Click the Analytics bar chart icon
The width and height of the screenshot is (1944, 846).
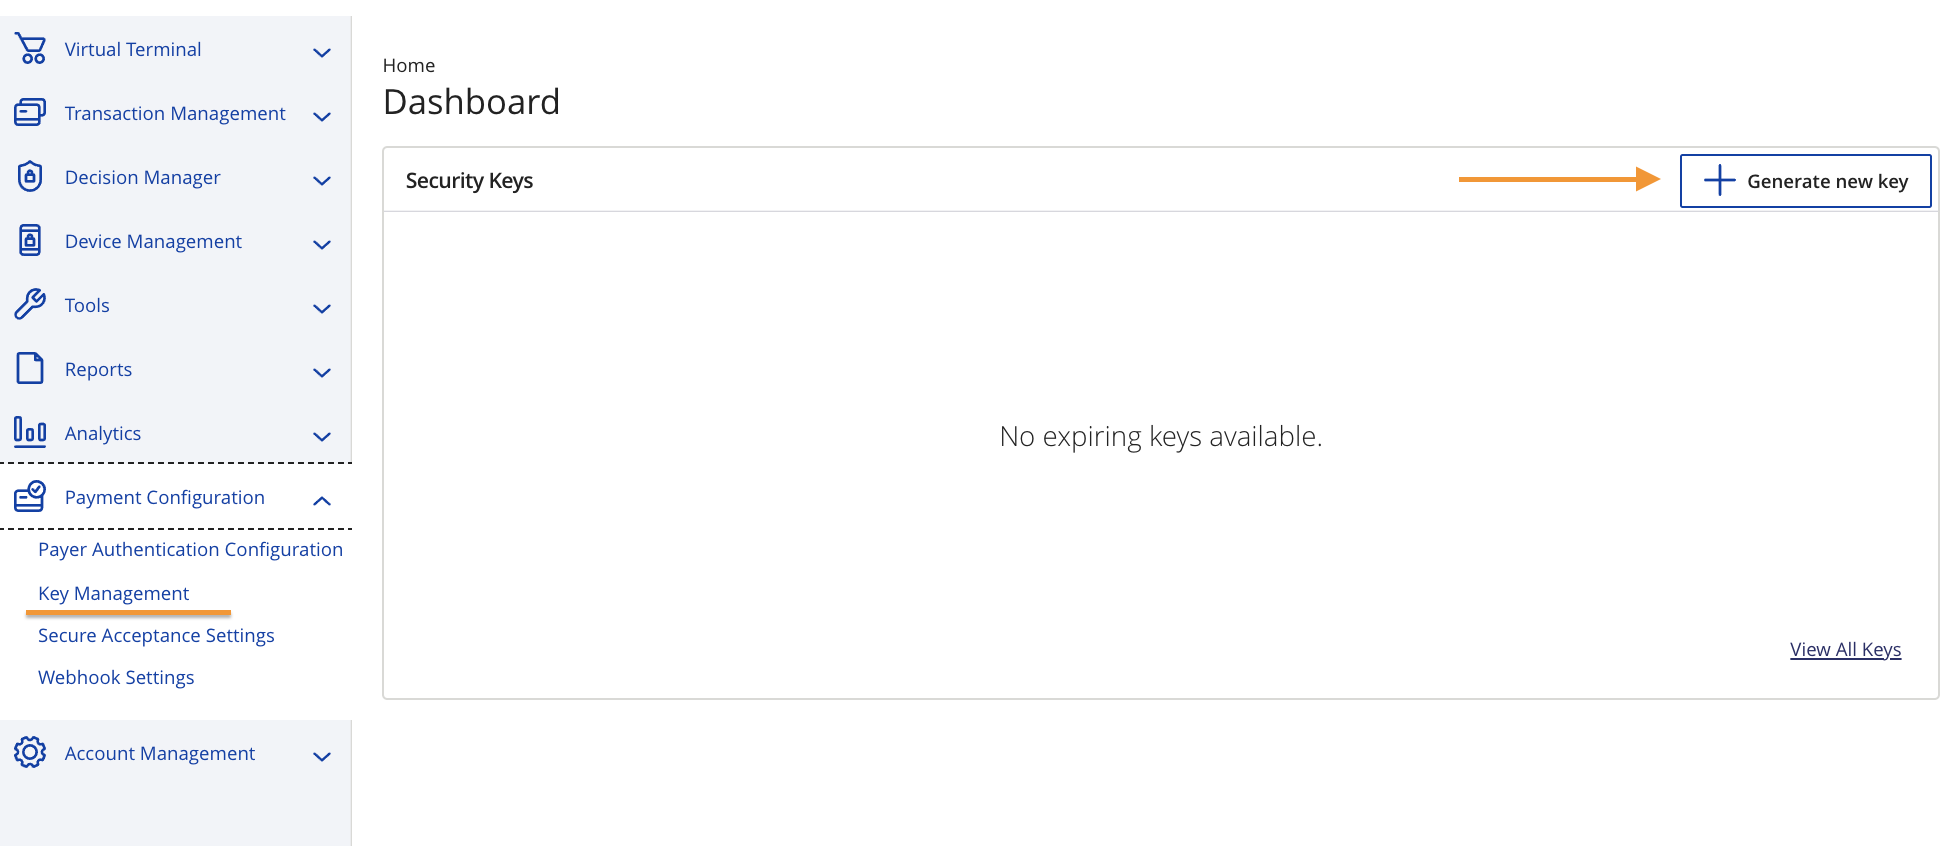30,432
